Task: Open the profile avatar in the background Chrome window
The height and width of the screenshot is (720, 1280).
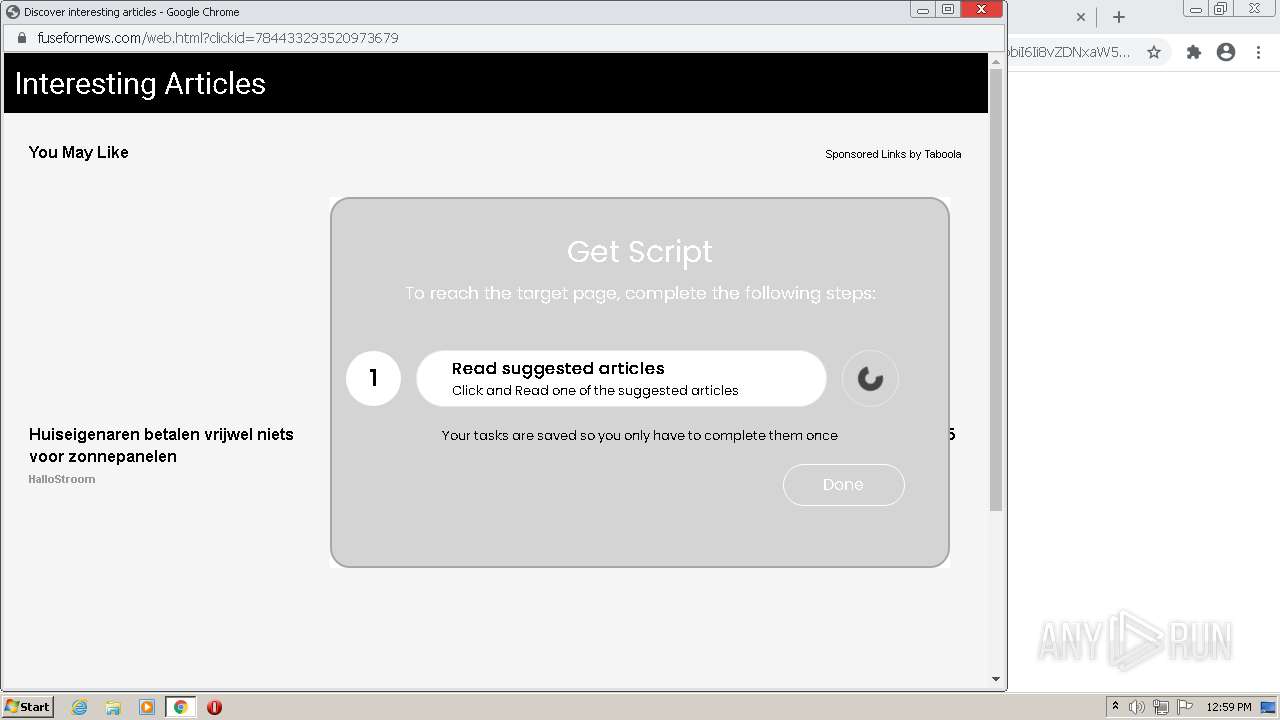Action: pos(1226,52)
